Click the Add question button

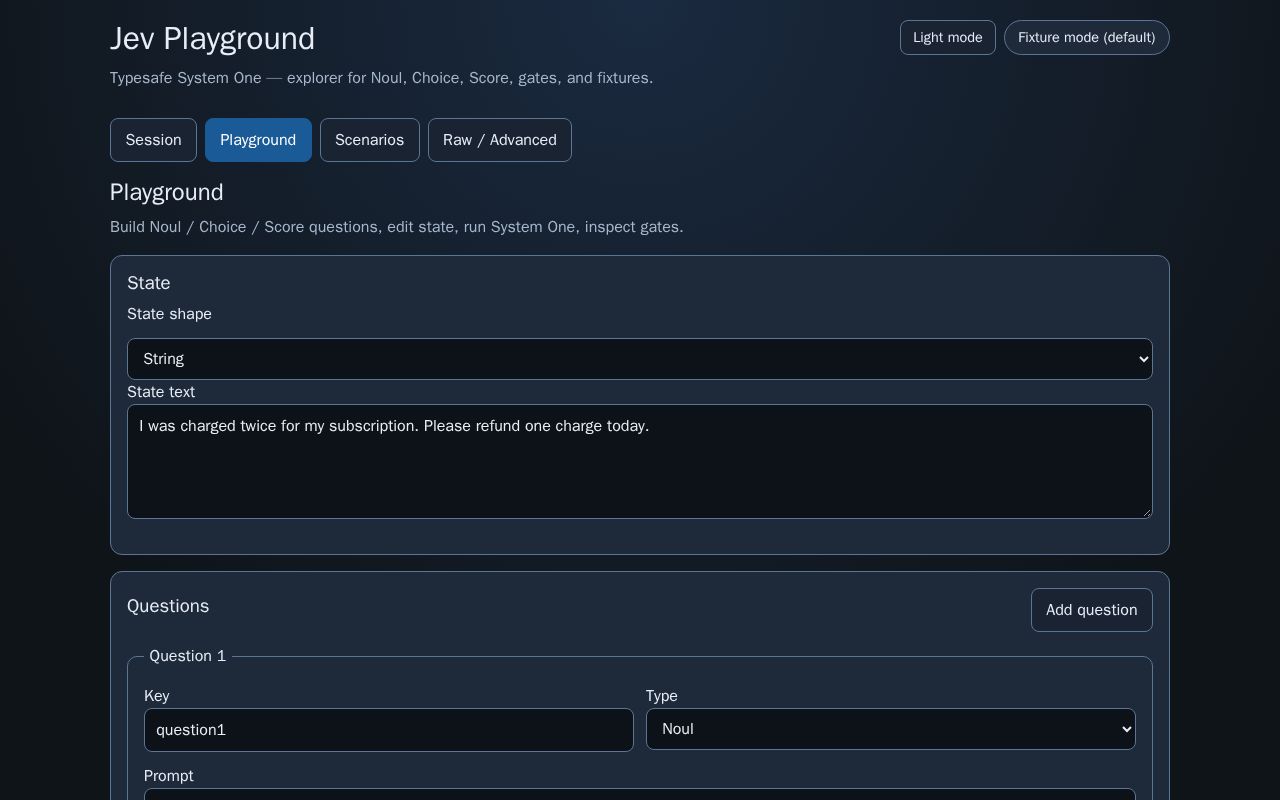click(x=1092, y=610)
